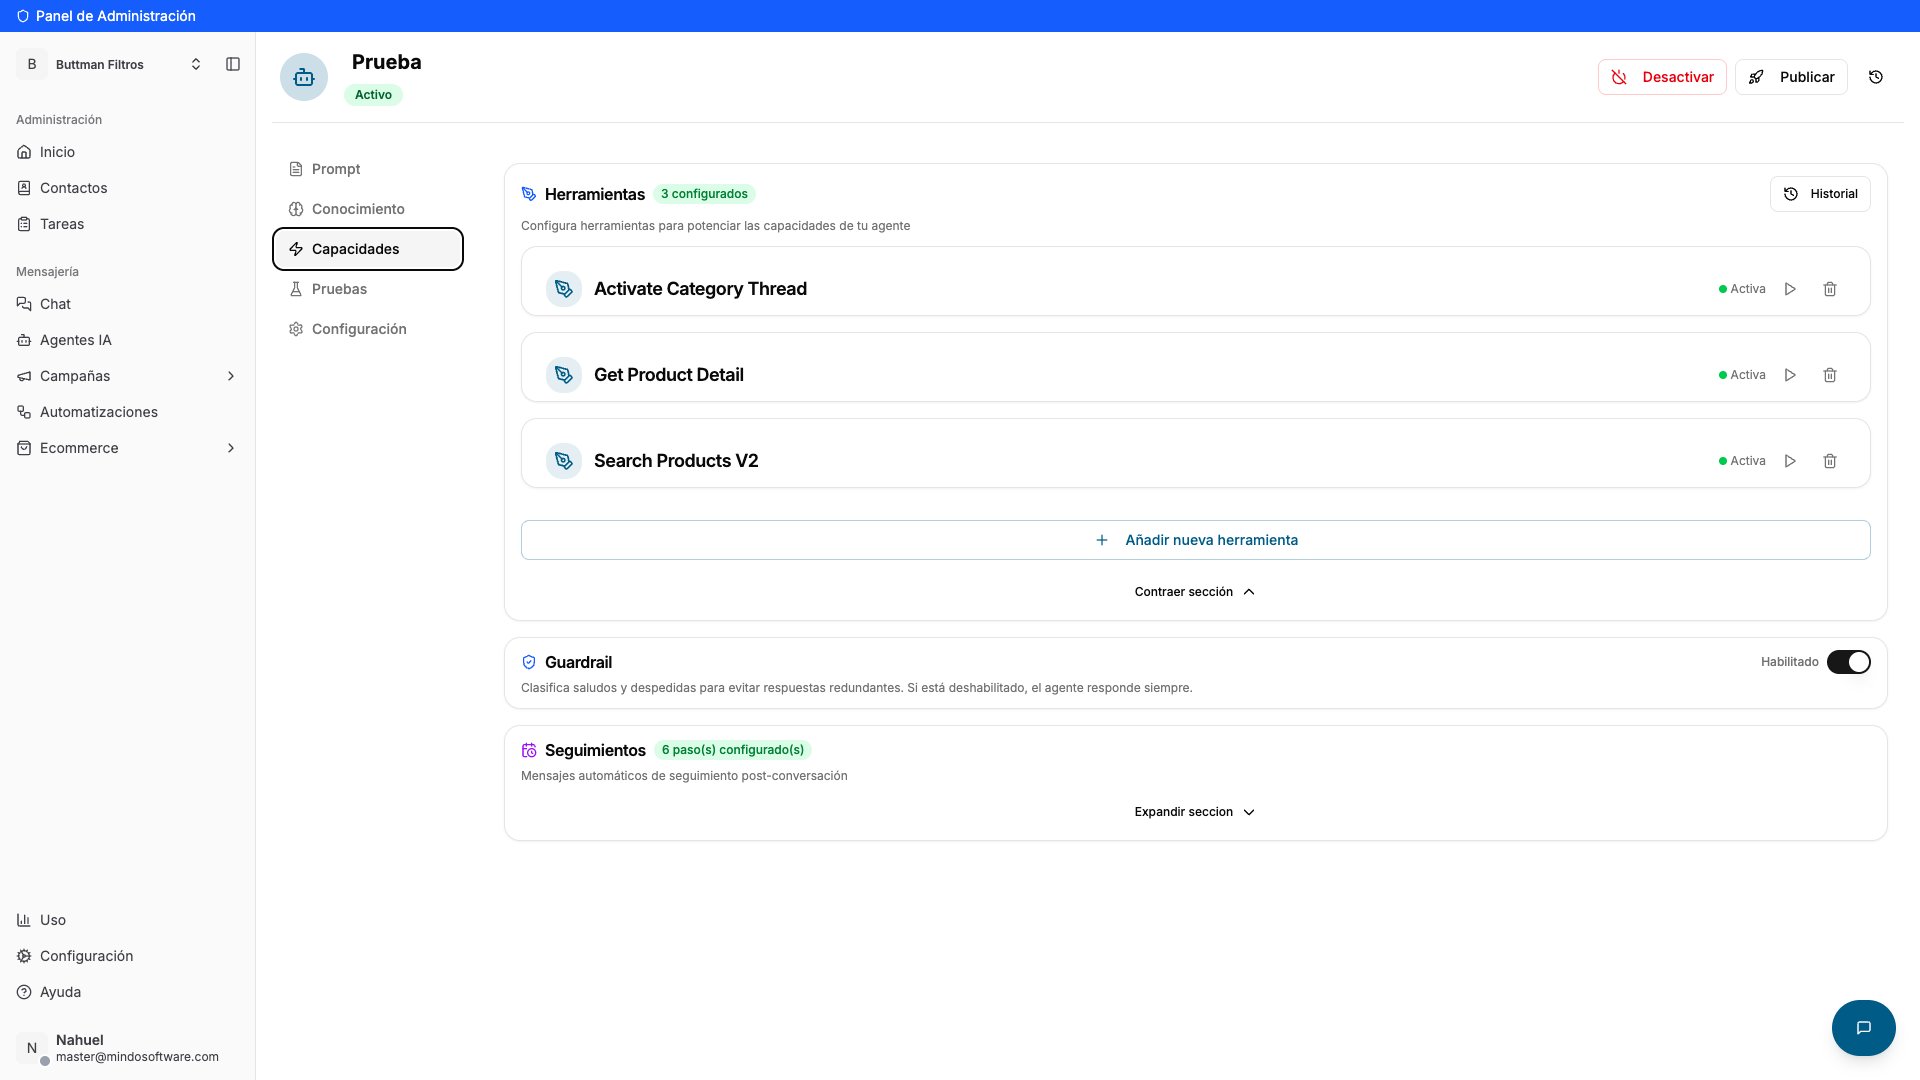Click the Get Product Detail tool icon
Screen dimensions: 1920x1080
pos(564,375)
